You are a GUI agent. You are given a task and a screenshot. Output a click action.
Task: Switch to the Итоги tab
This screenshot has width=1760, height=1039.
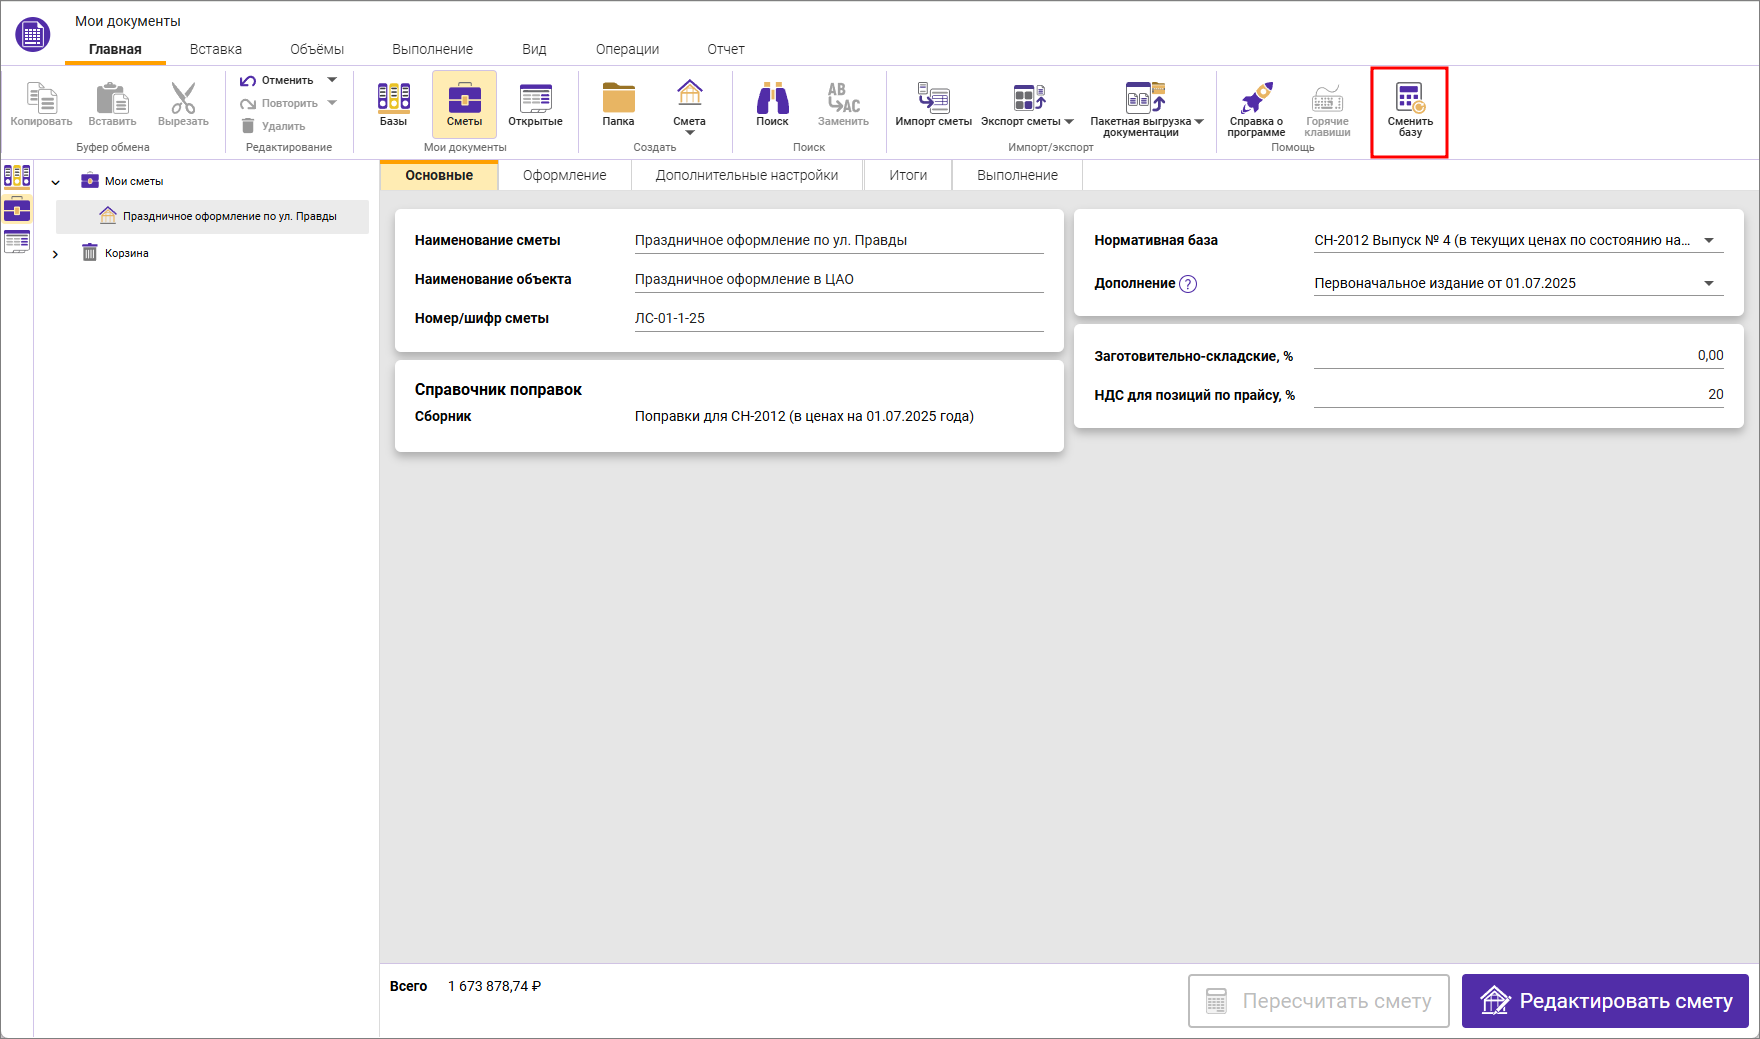(907, 175)
